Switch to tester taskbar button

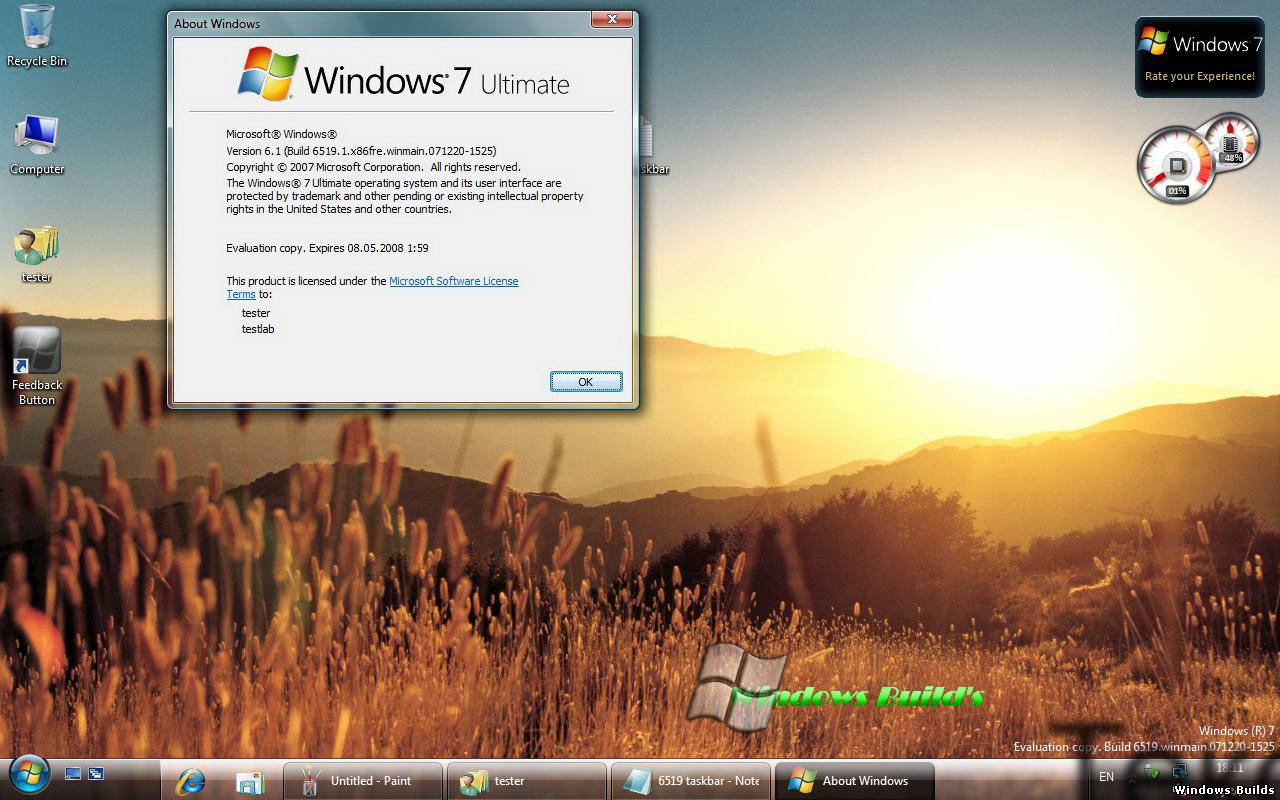click(x=527, y=781)
